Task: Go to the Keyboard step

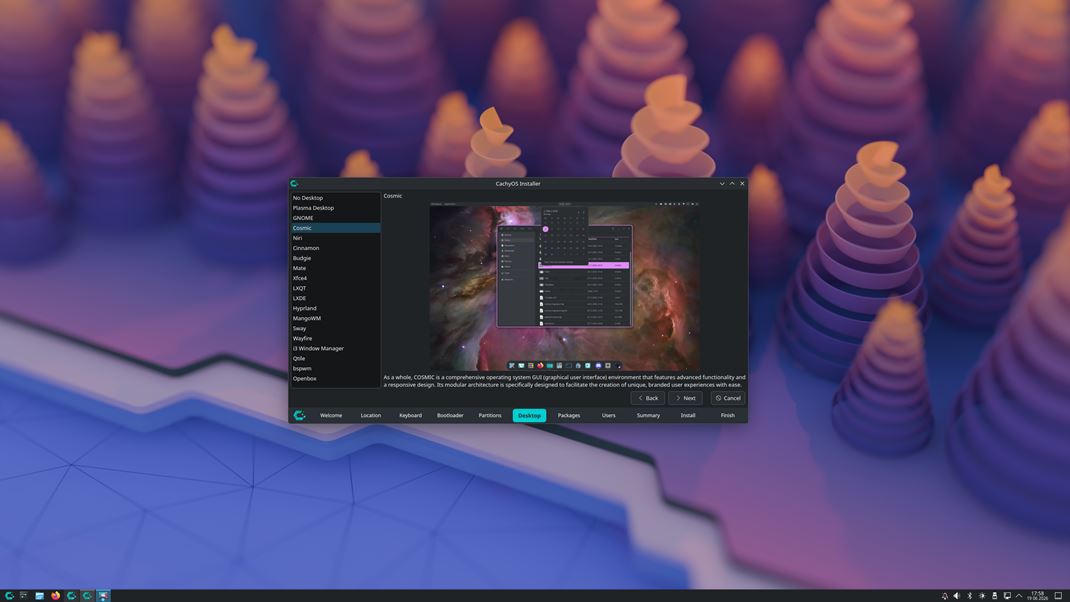Action: 410,415
